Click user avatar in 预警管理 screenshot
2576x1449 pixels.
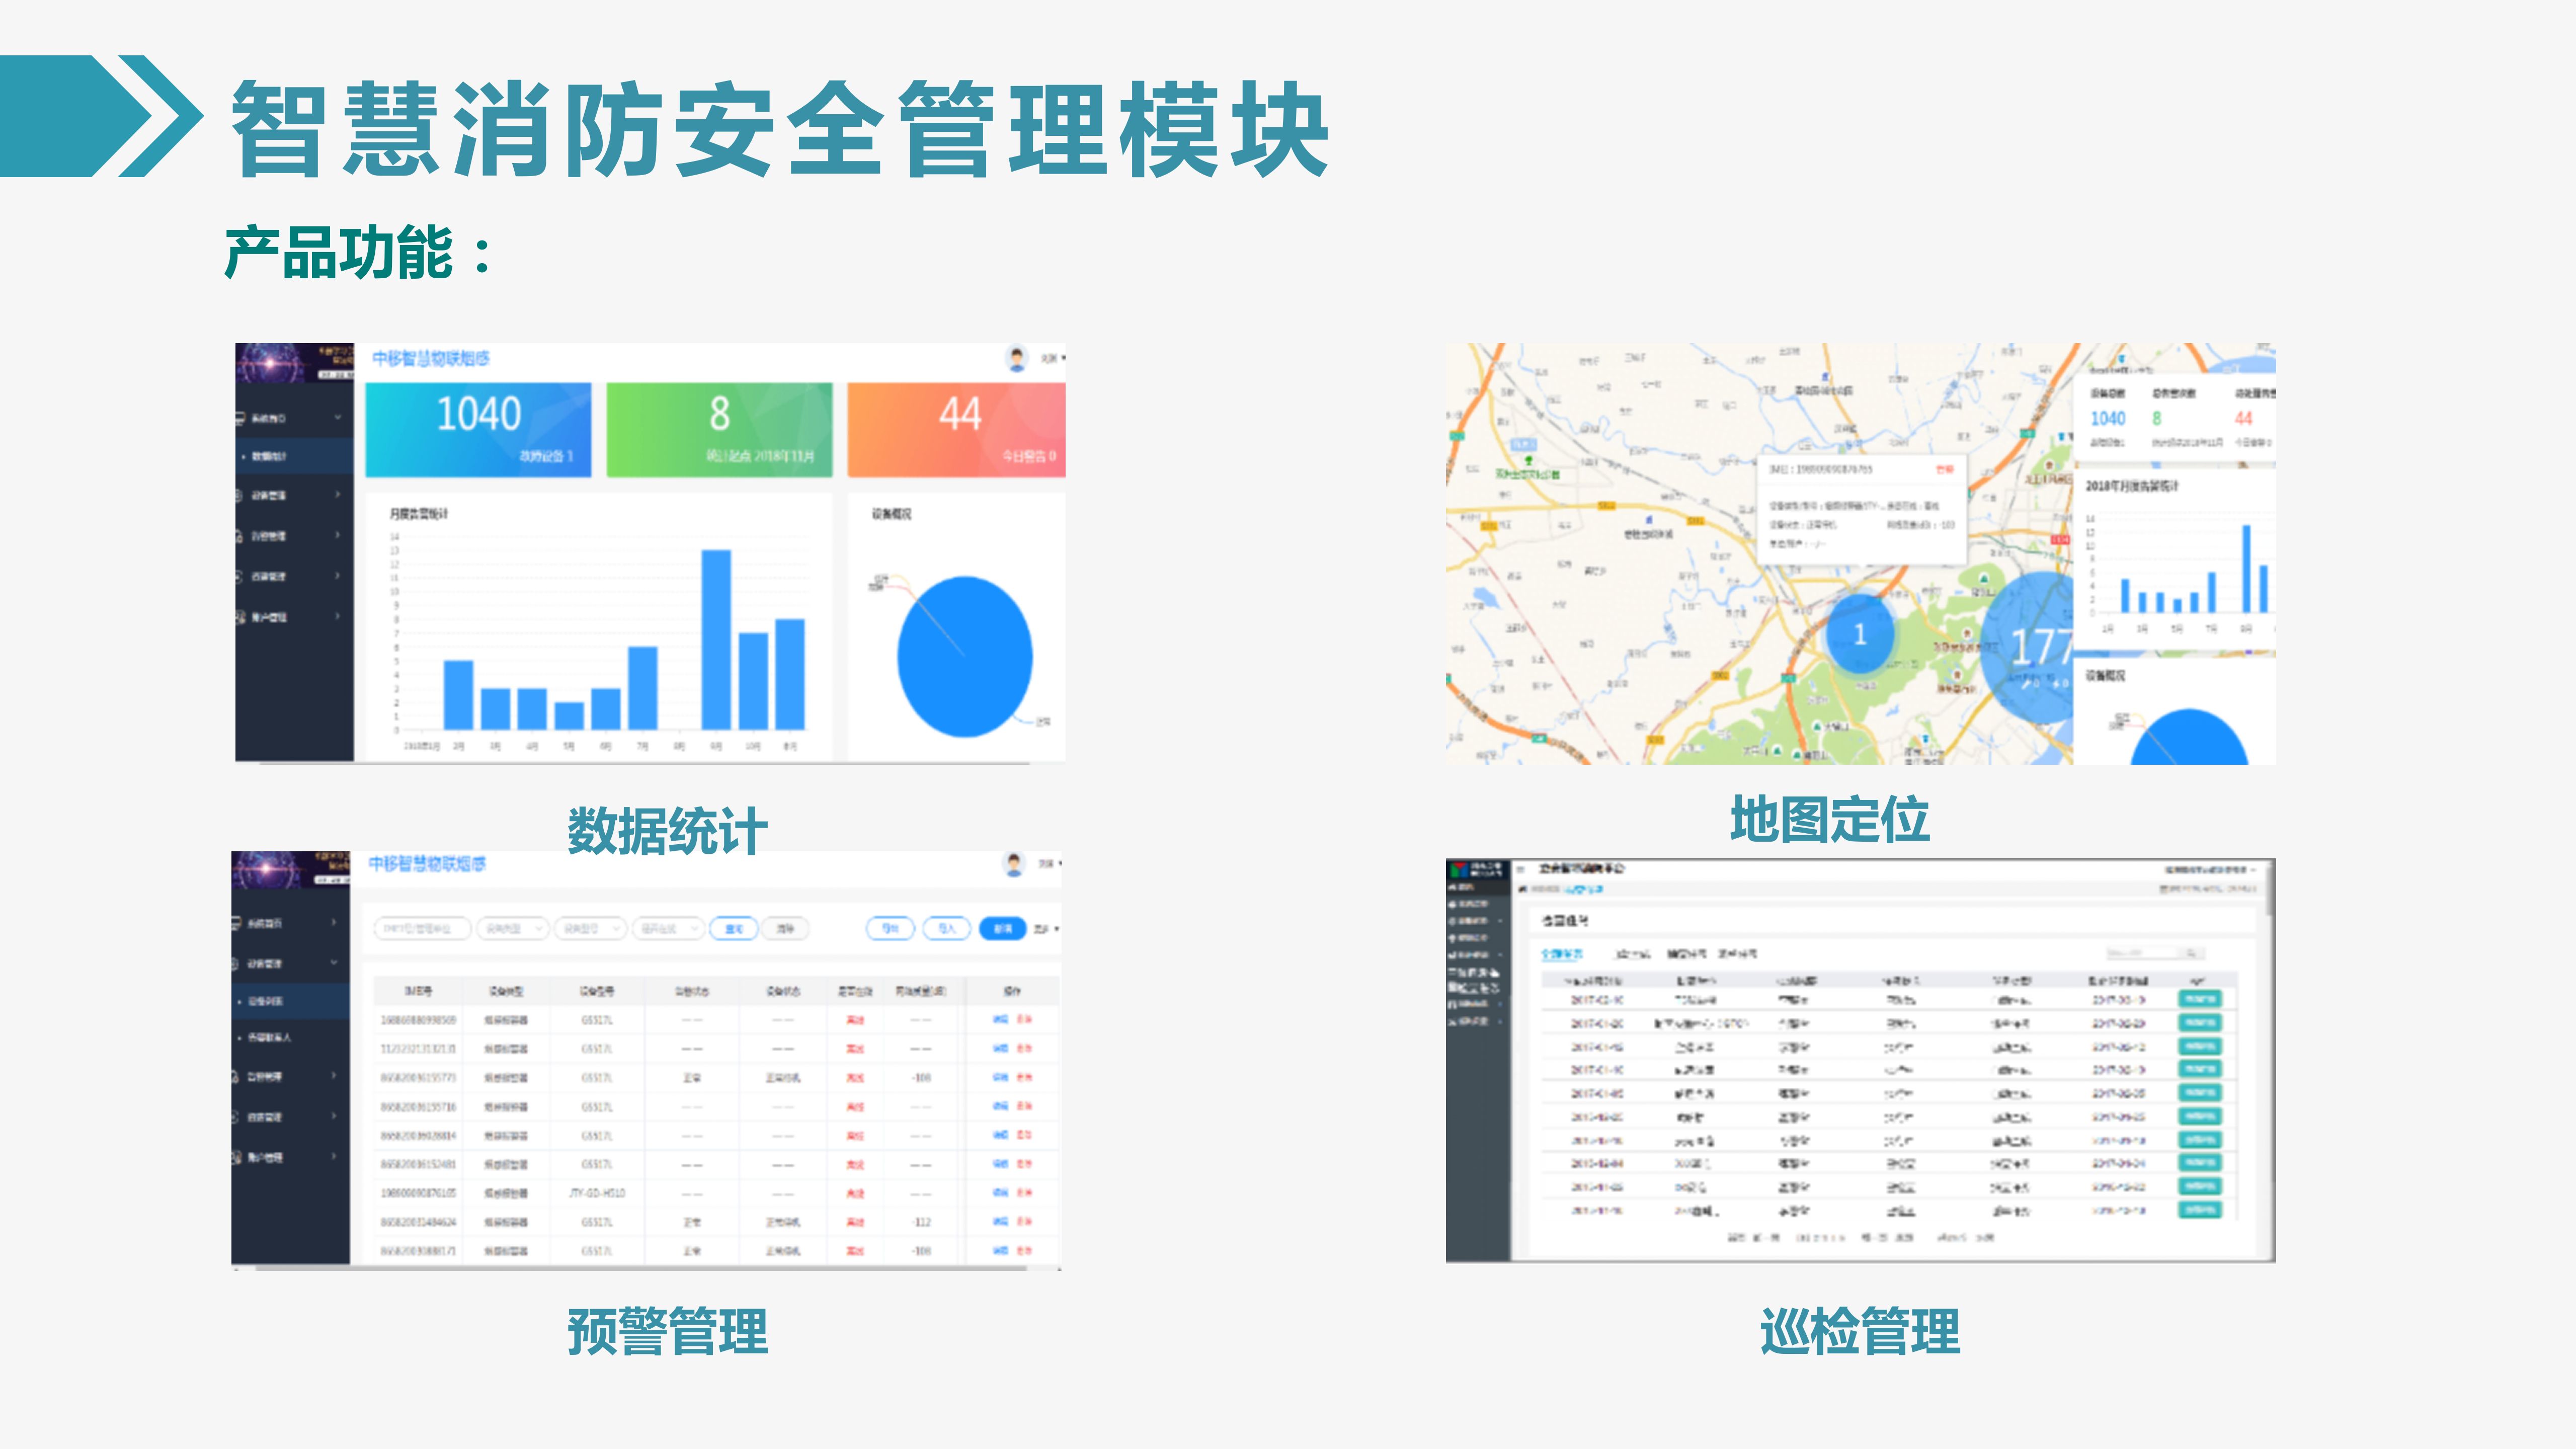pyautogui.click(x=1013, y=864)
